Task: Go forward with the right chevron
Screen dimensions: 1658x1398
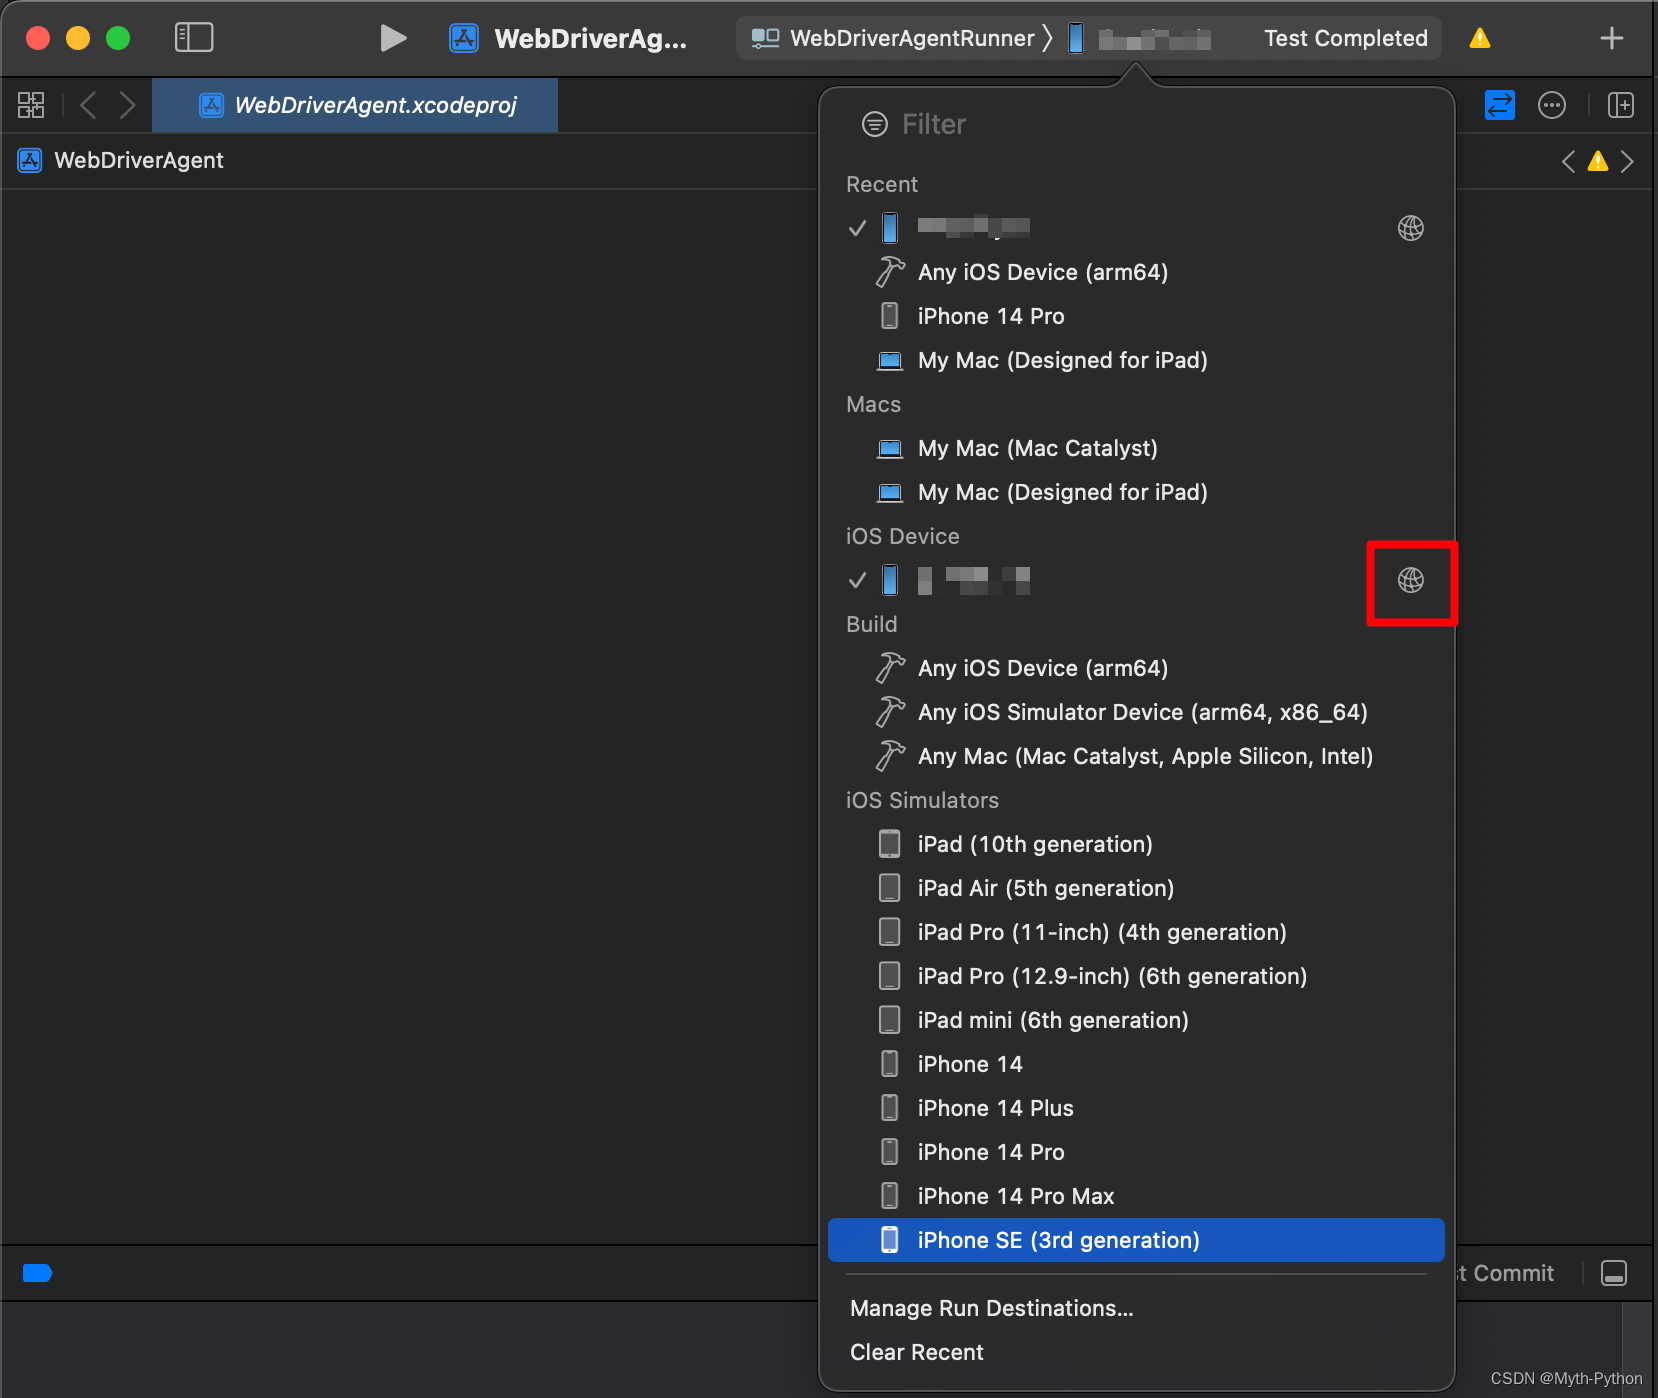Action: [x=127, y=105]
